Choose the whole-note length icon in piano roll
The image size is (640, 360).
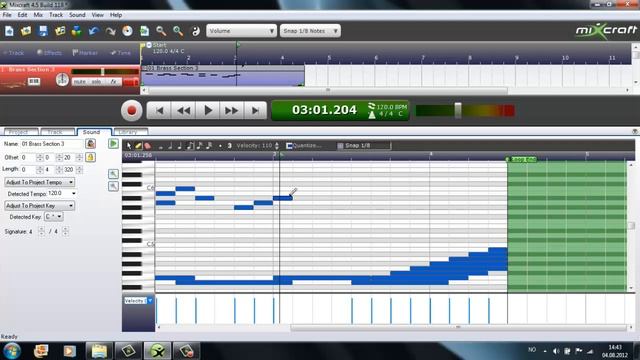pos(160,146)
